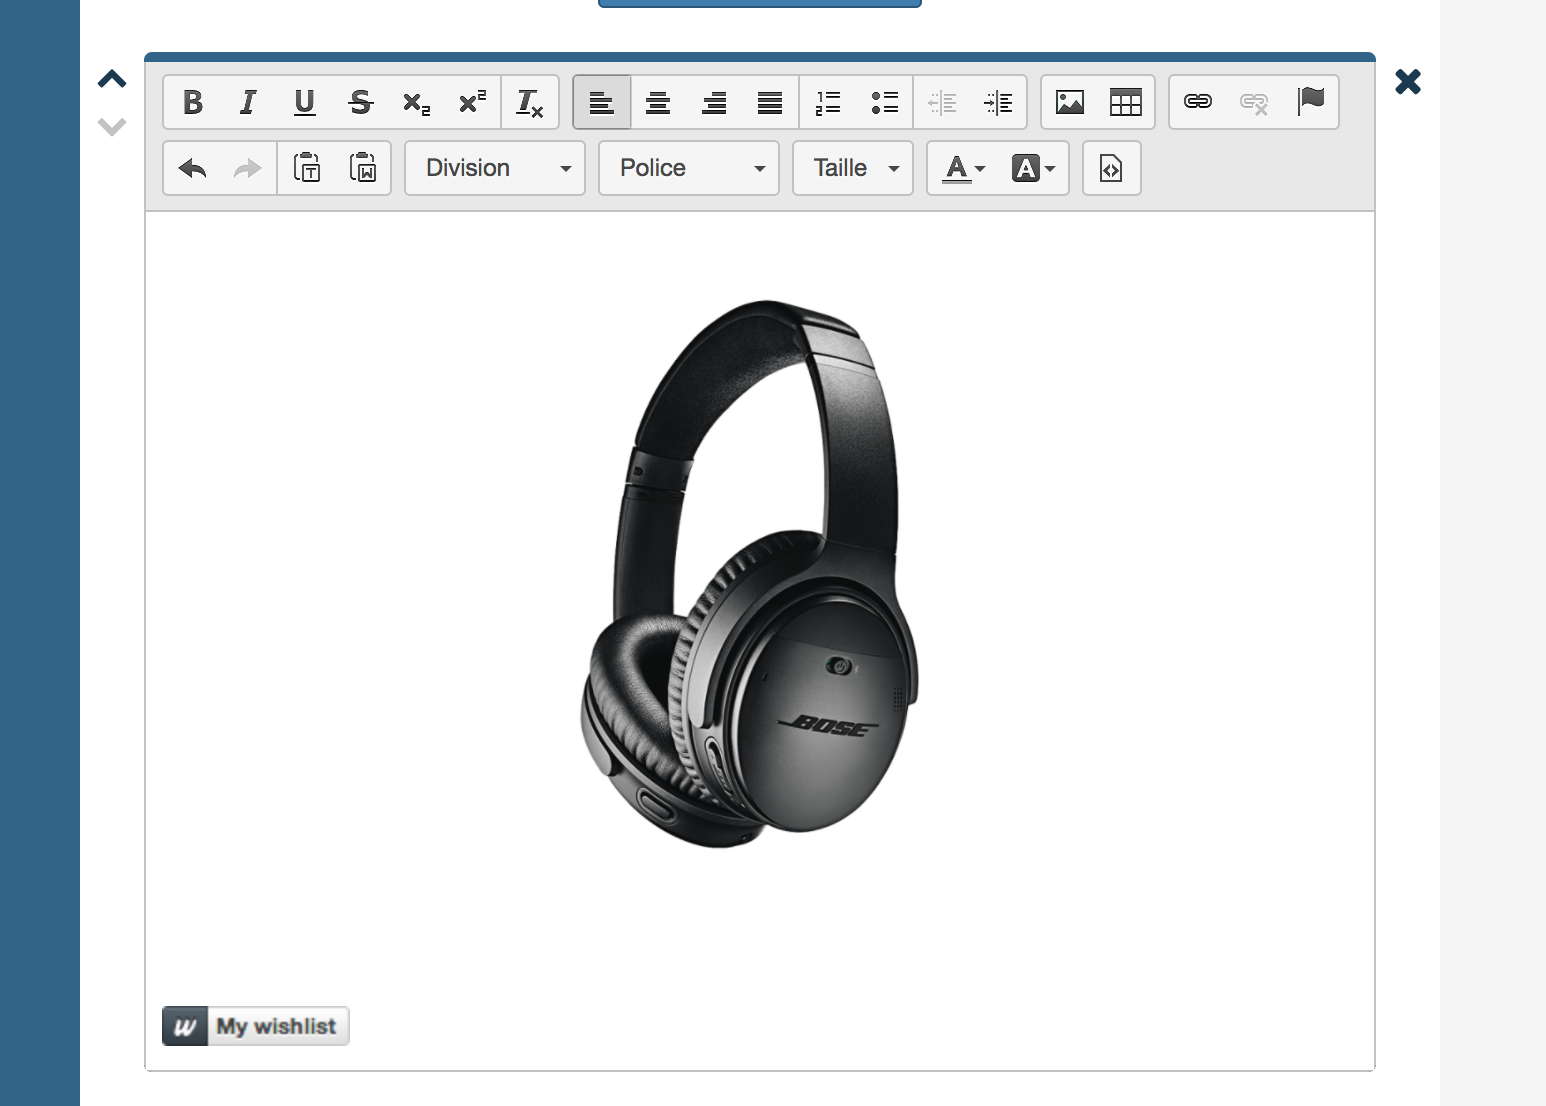Insert a bulleted list
1546x1106 pixels.
point(884,102)
